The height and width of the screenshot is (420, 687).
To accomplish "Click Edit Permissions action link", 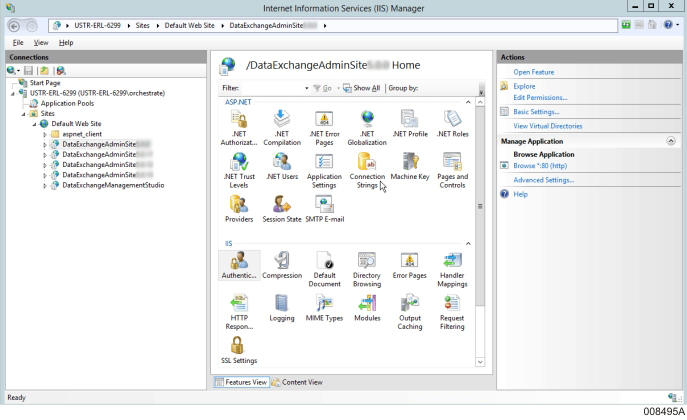I will point(540,98).
